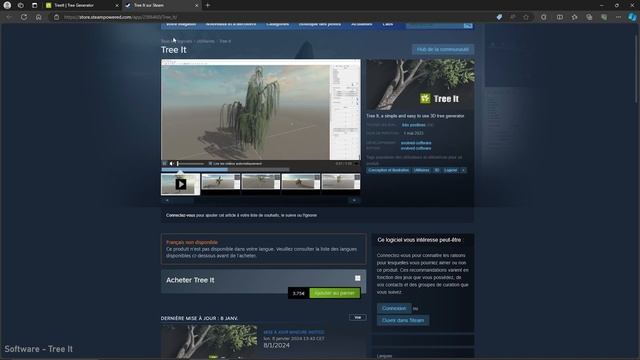Open Labo in Steam store nav
This screenshot has width=640, height=360.
tap(388, 24)
